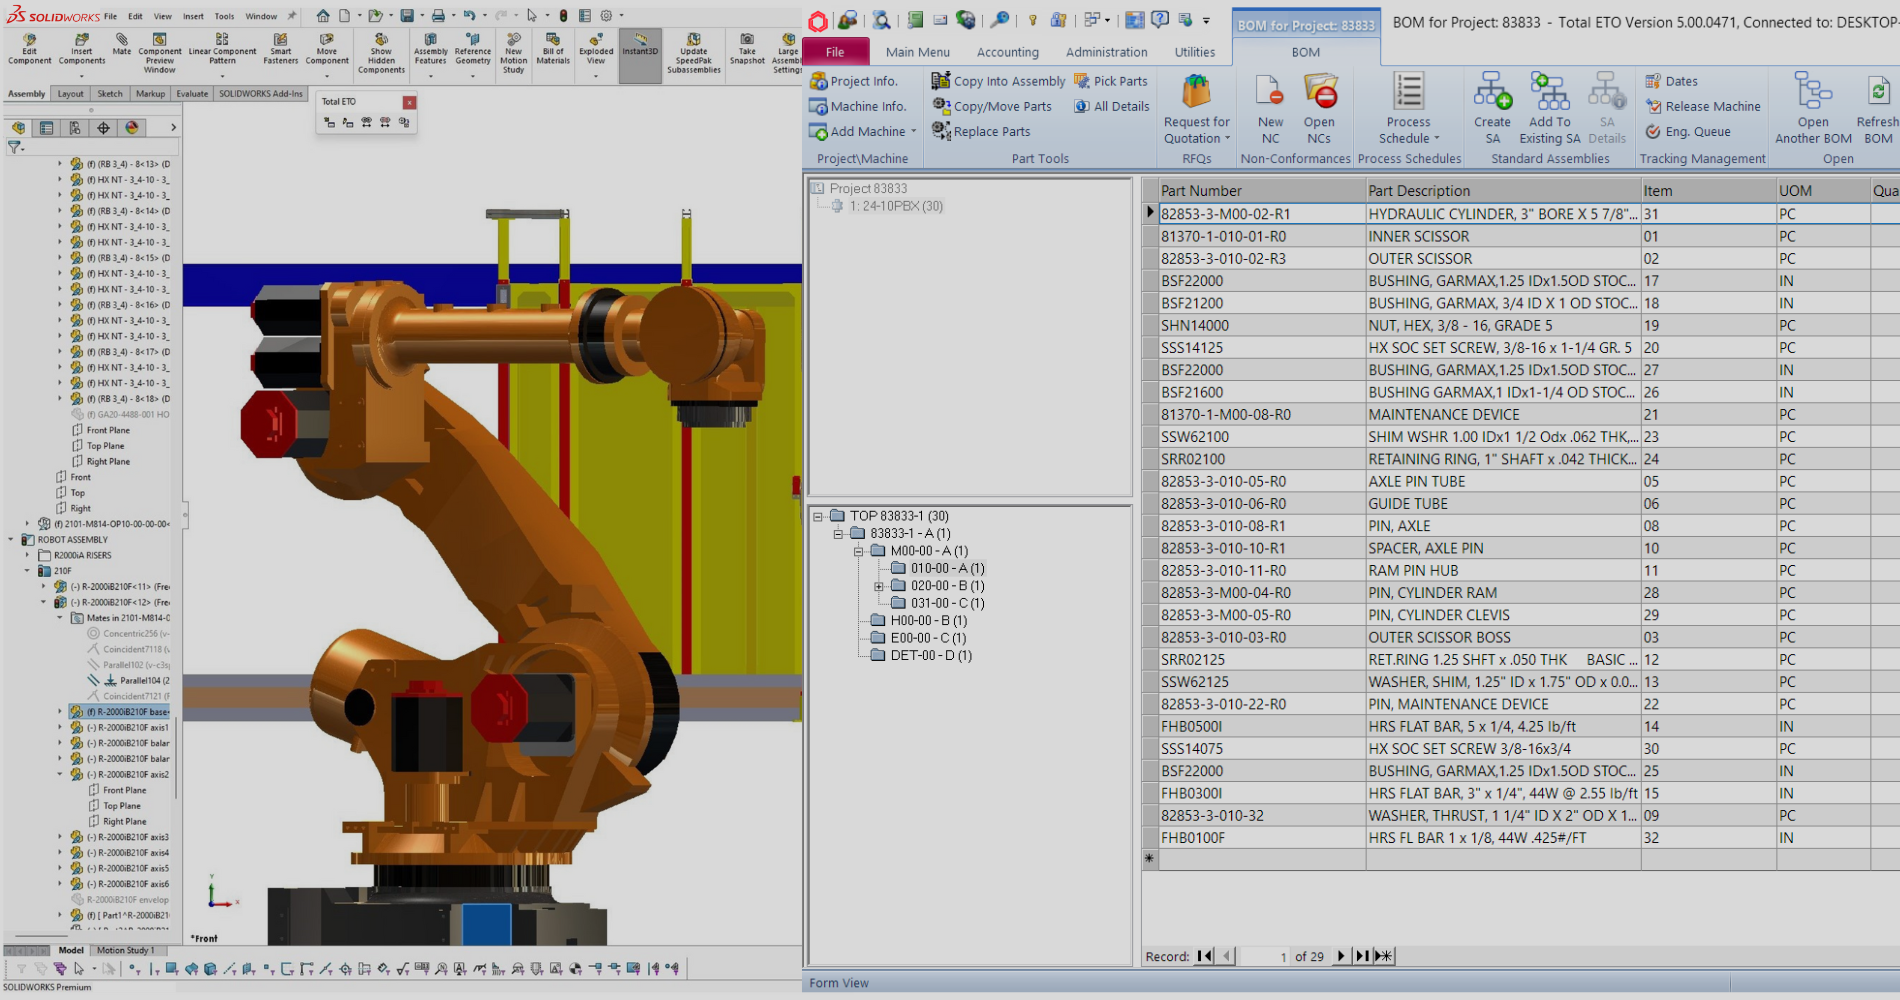The height and width of the screenshot is (1000, 1900).
Task: Click the Release Machine button
Action: pos(1703,106)
